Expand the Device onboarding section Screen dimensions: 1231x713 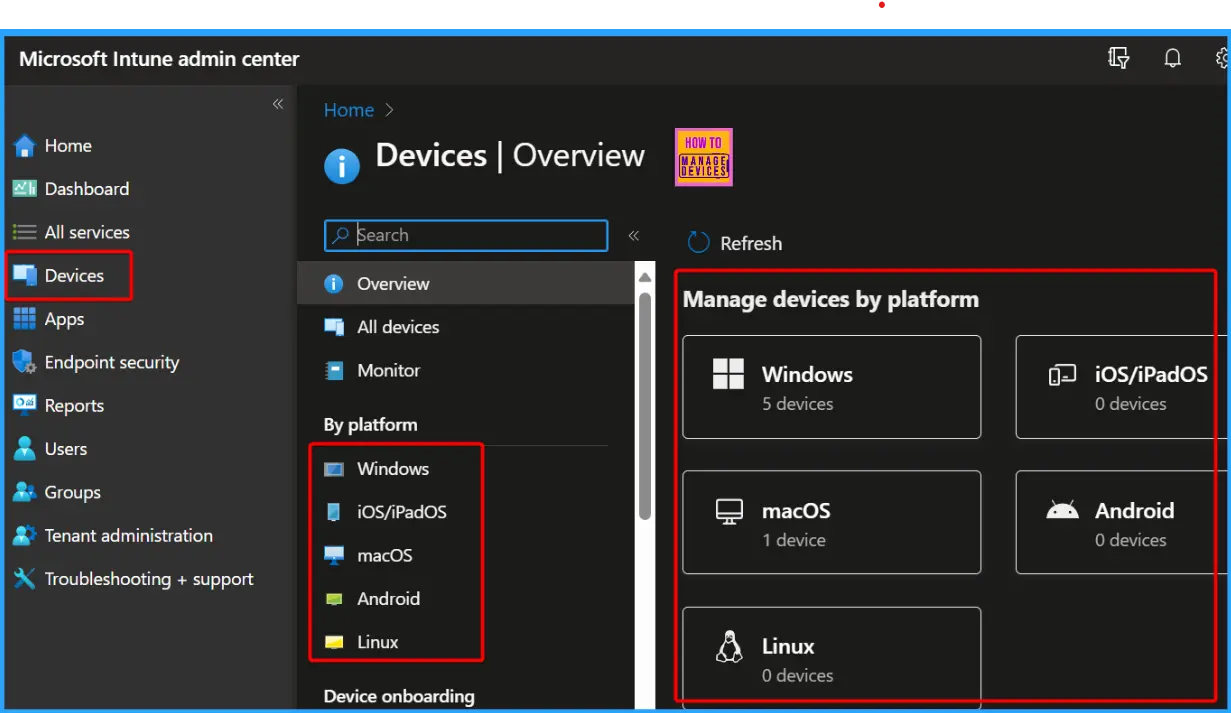point(396,696)
